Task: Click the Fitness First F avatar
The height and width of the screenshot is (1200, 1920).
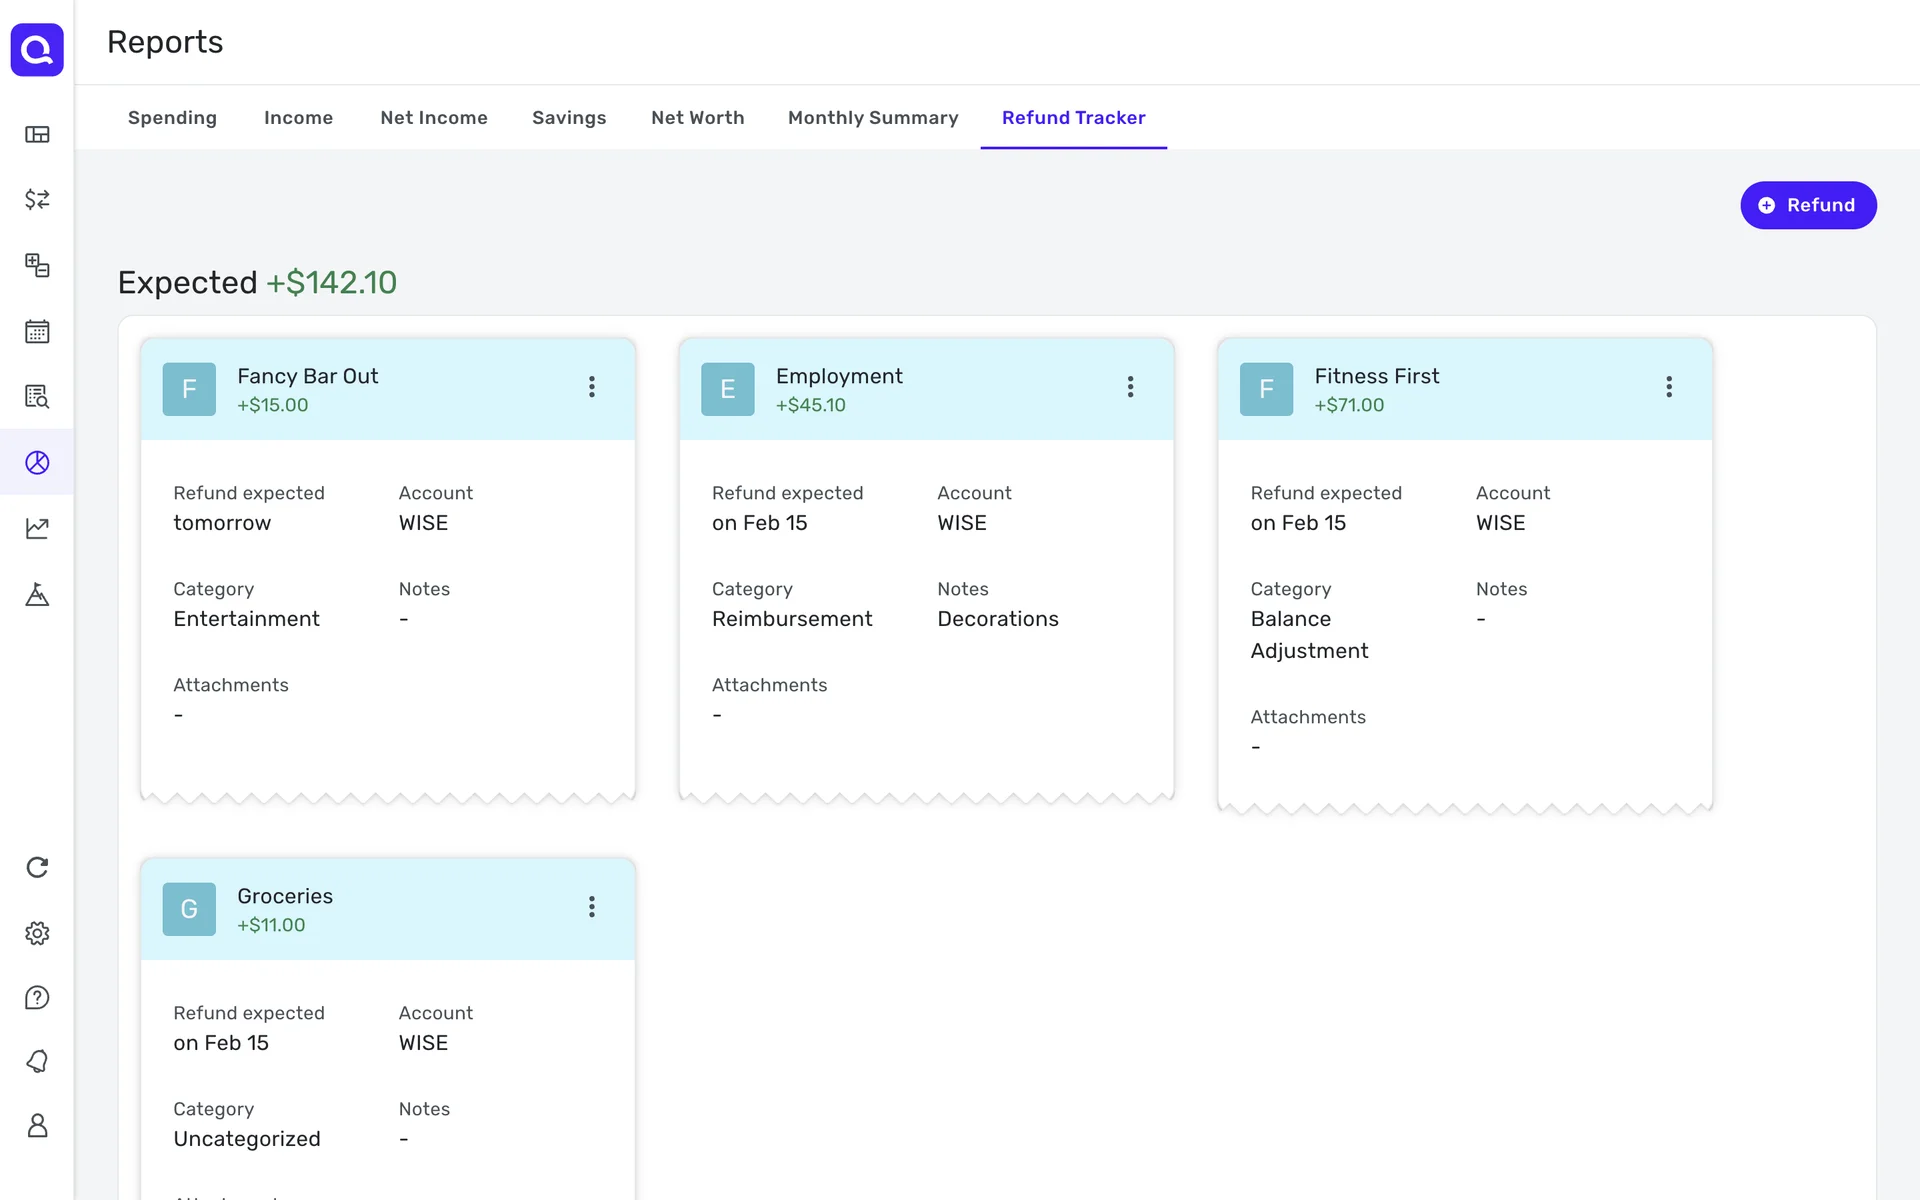Action: (1266, 389)
